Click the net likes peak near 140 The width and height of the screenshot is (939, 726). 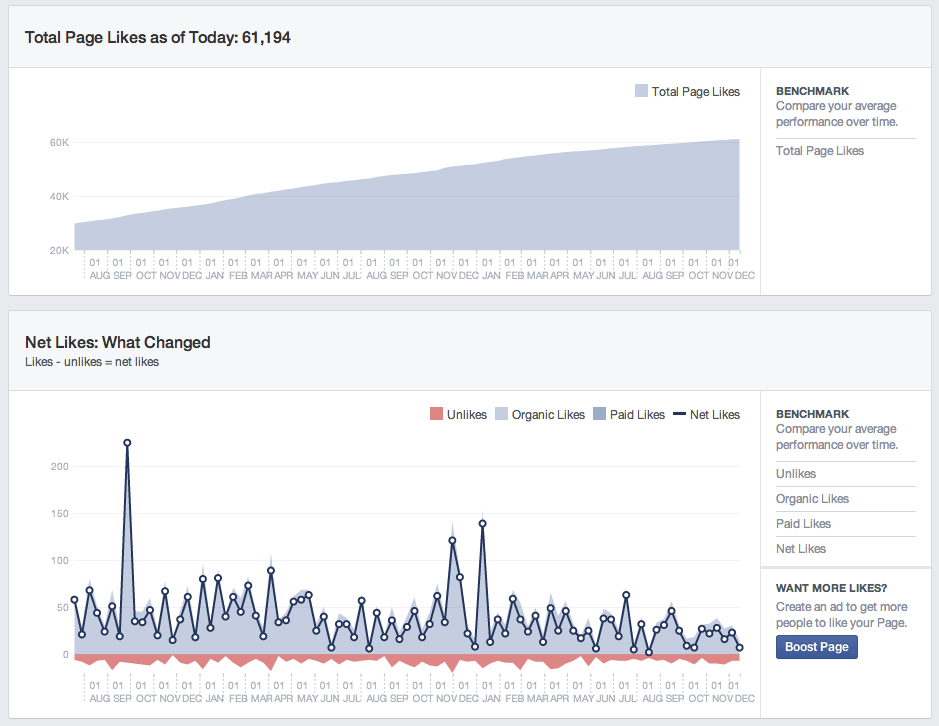(483, 524)
